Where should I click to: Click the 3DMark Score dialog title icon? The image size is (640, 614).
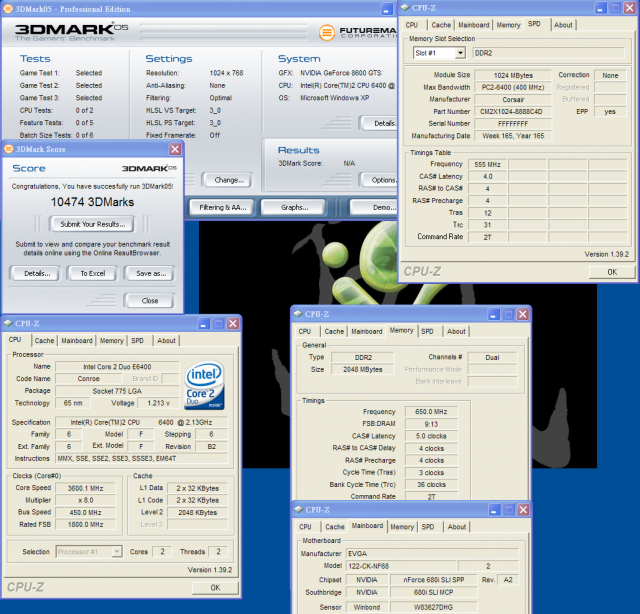click(x=9, y=149)
